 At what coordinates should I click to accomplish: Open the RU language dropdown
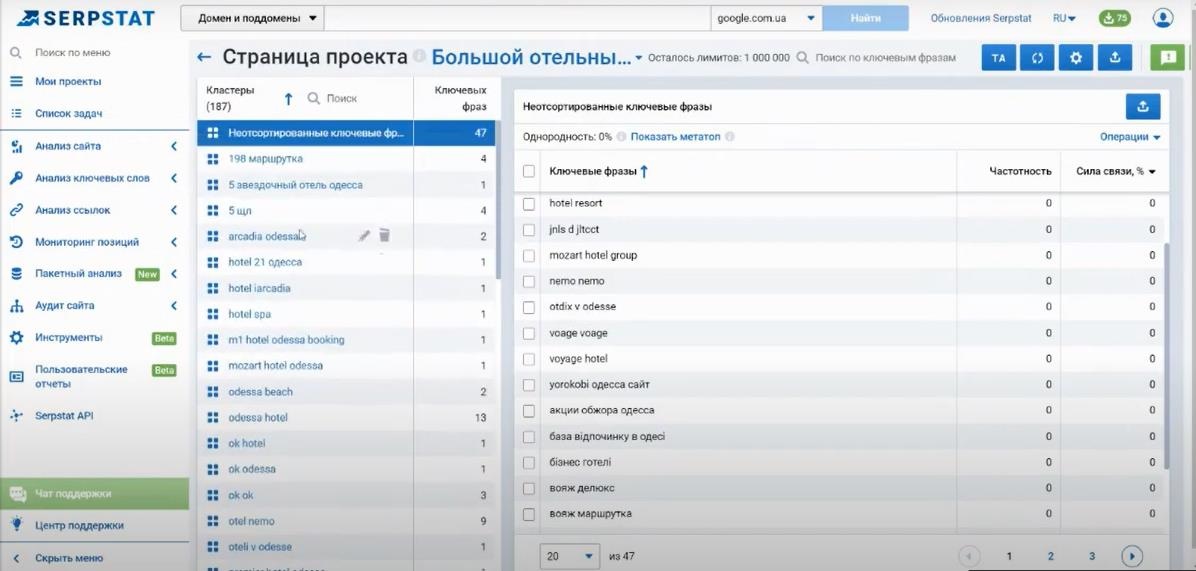1064,18
